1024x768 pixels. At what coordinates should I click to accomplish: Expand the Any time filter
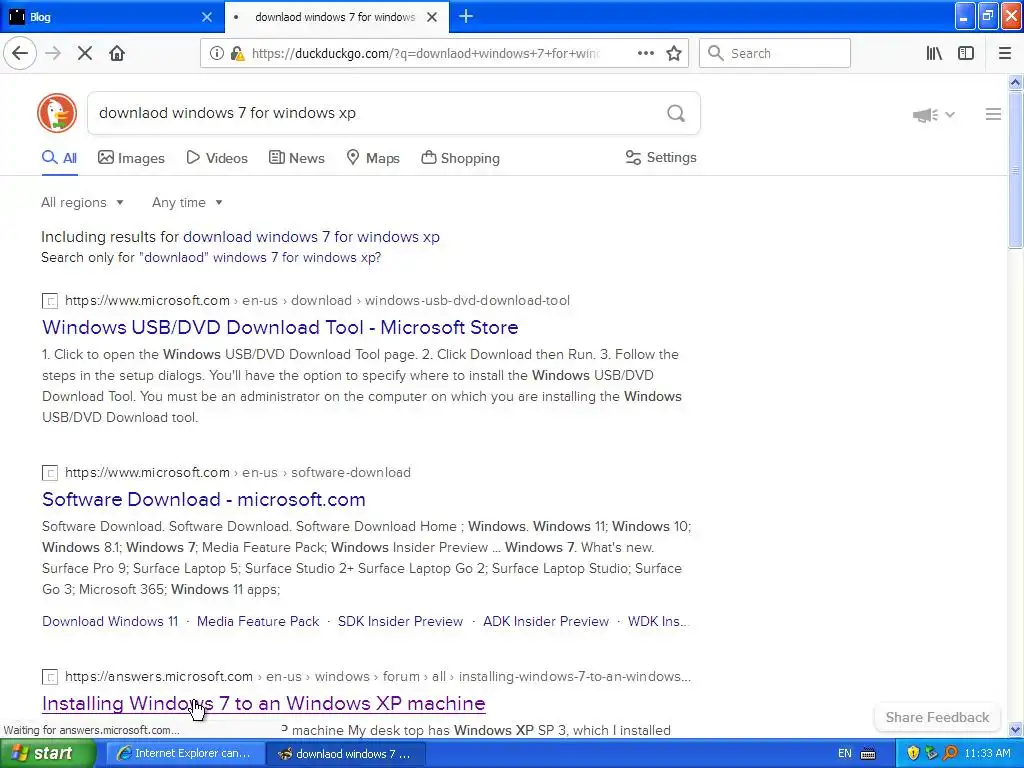click(x=187, y=202)
